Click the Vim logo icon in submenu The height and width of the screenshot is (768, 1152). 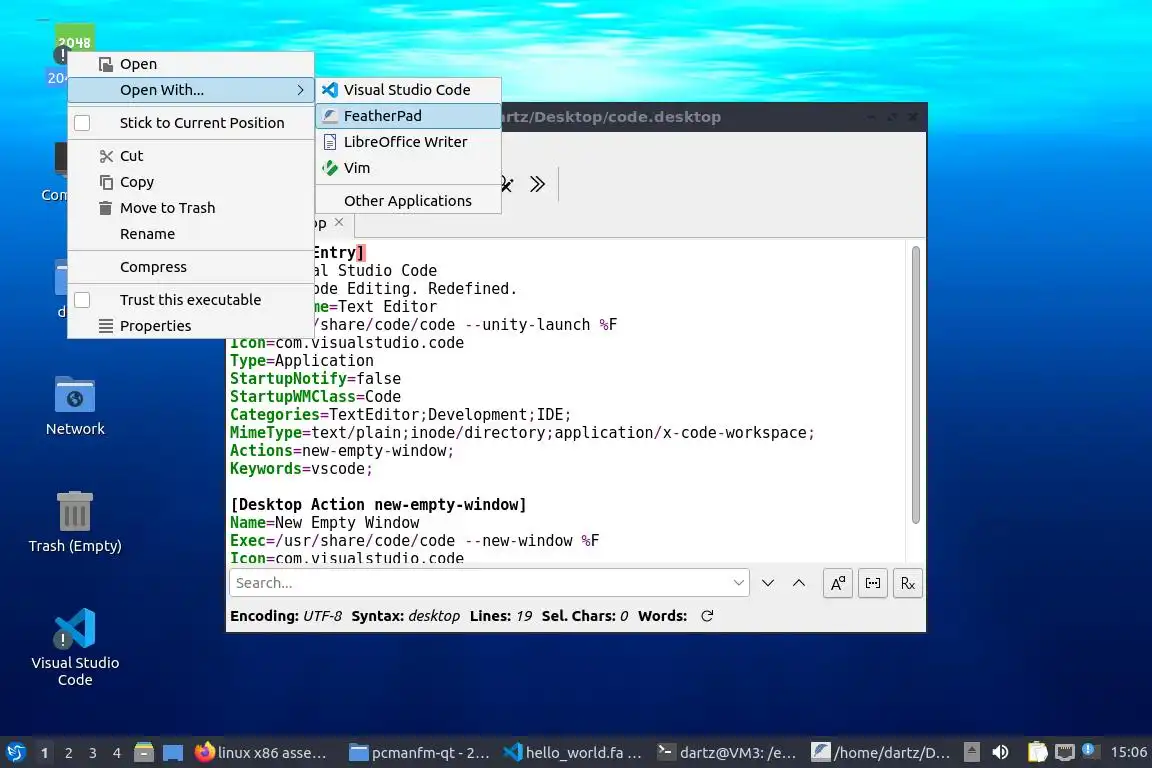[330, 168]
